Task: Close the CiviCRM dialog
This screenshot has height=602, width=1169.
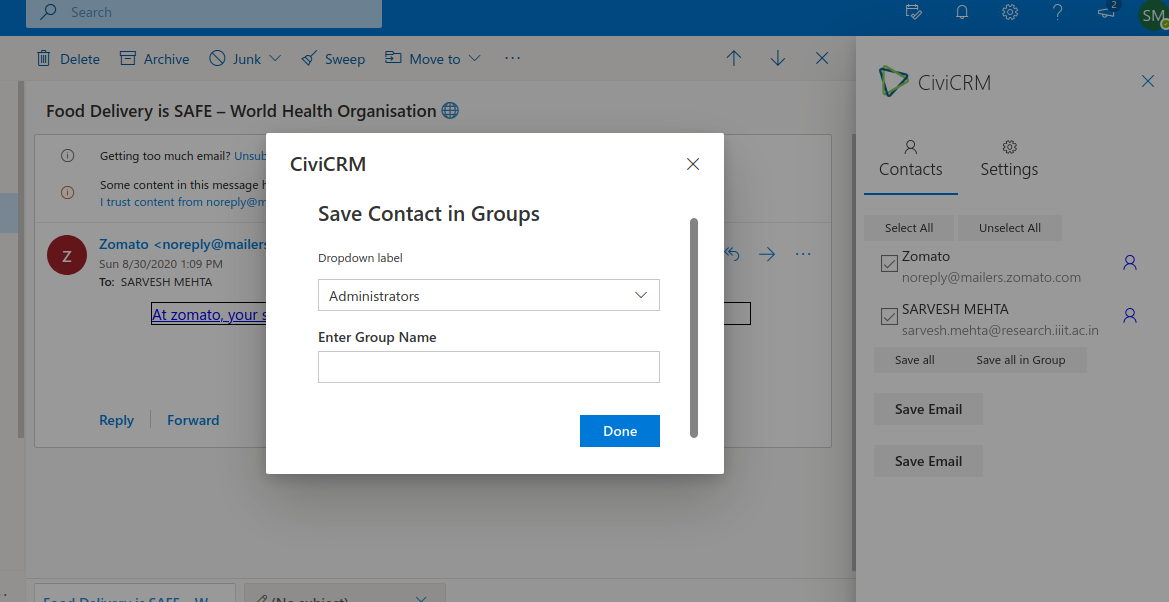Action: (693, 164)
